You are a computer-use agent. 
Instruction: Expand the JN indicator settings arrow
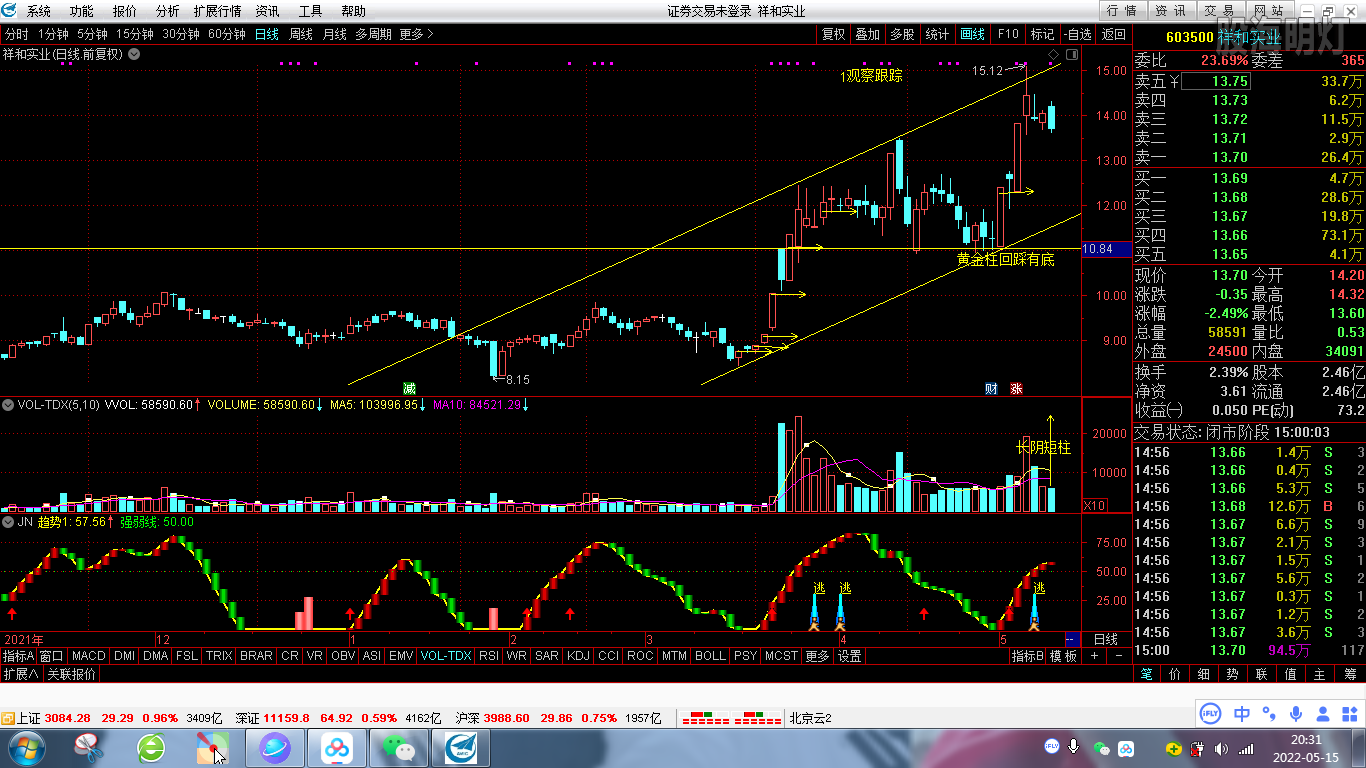click(9, 522)
